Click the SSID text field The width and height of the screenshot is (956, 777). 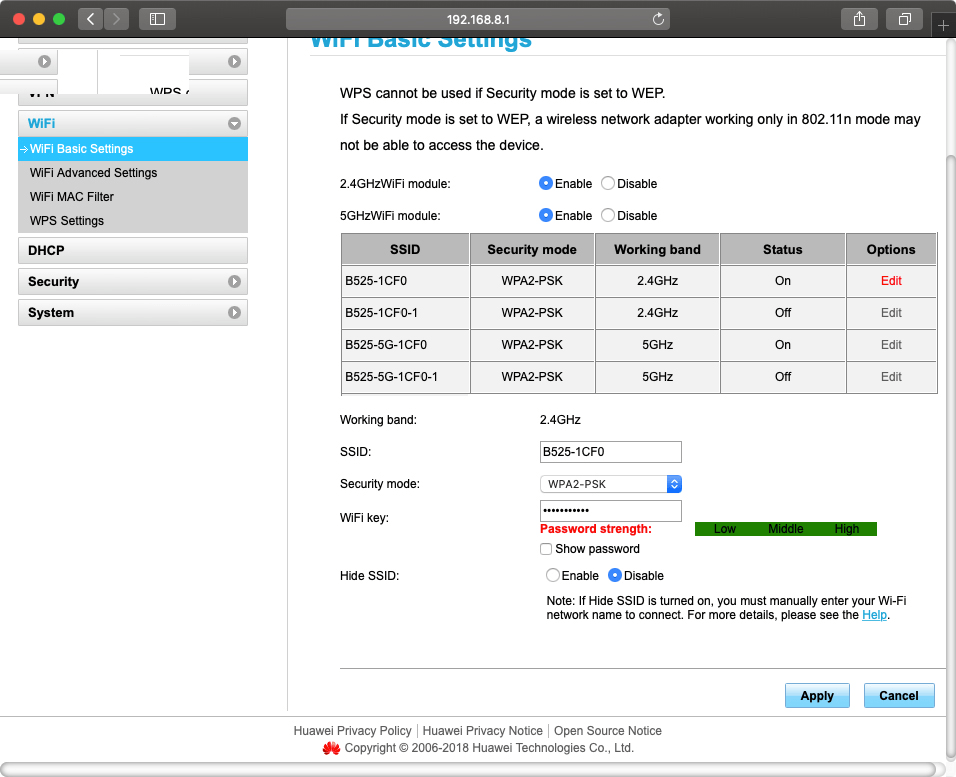pos(610,452)
